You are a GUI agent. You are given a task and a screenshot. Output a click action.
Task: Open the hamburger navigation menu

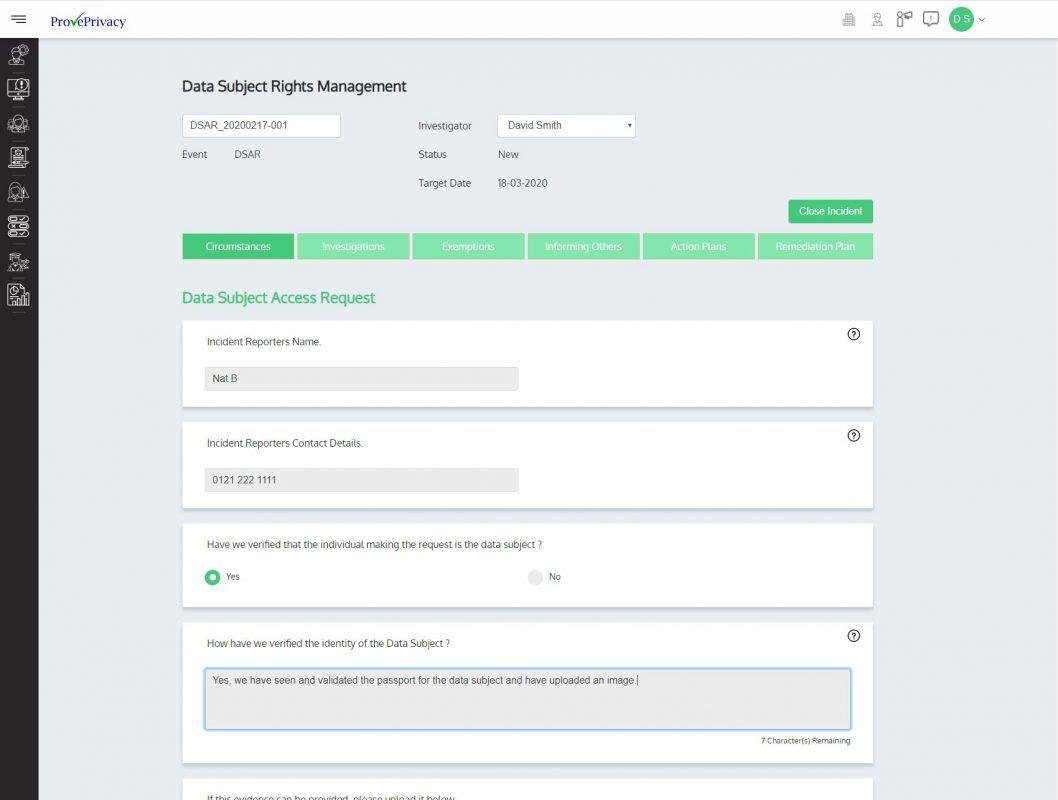pos(18,19)
